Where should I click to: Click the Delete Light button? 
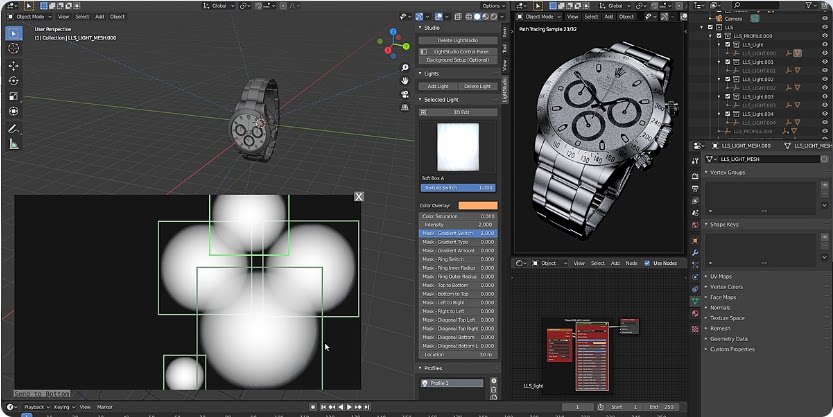coord(478,86)
